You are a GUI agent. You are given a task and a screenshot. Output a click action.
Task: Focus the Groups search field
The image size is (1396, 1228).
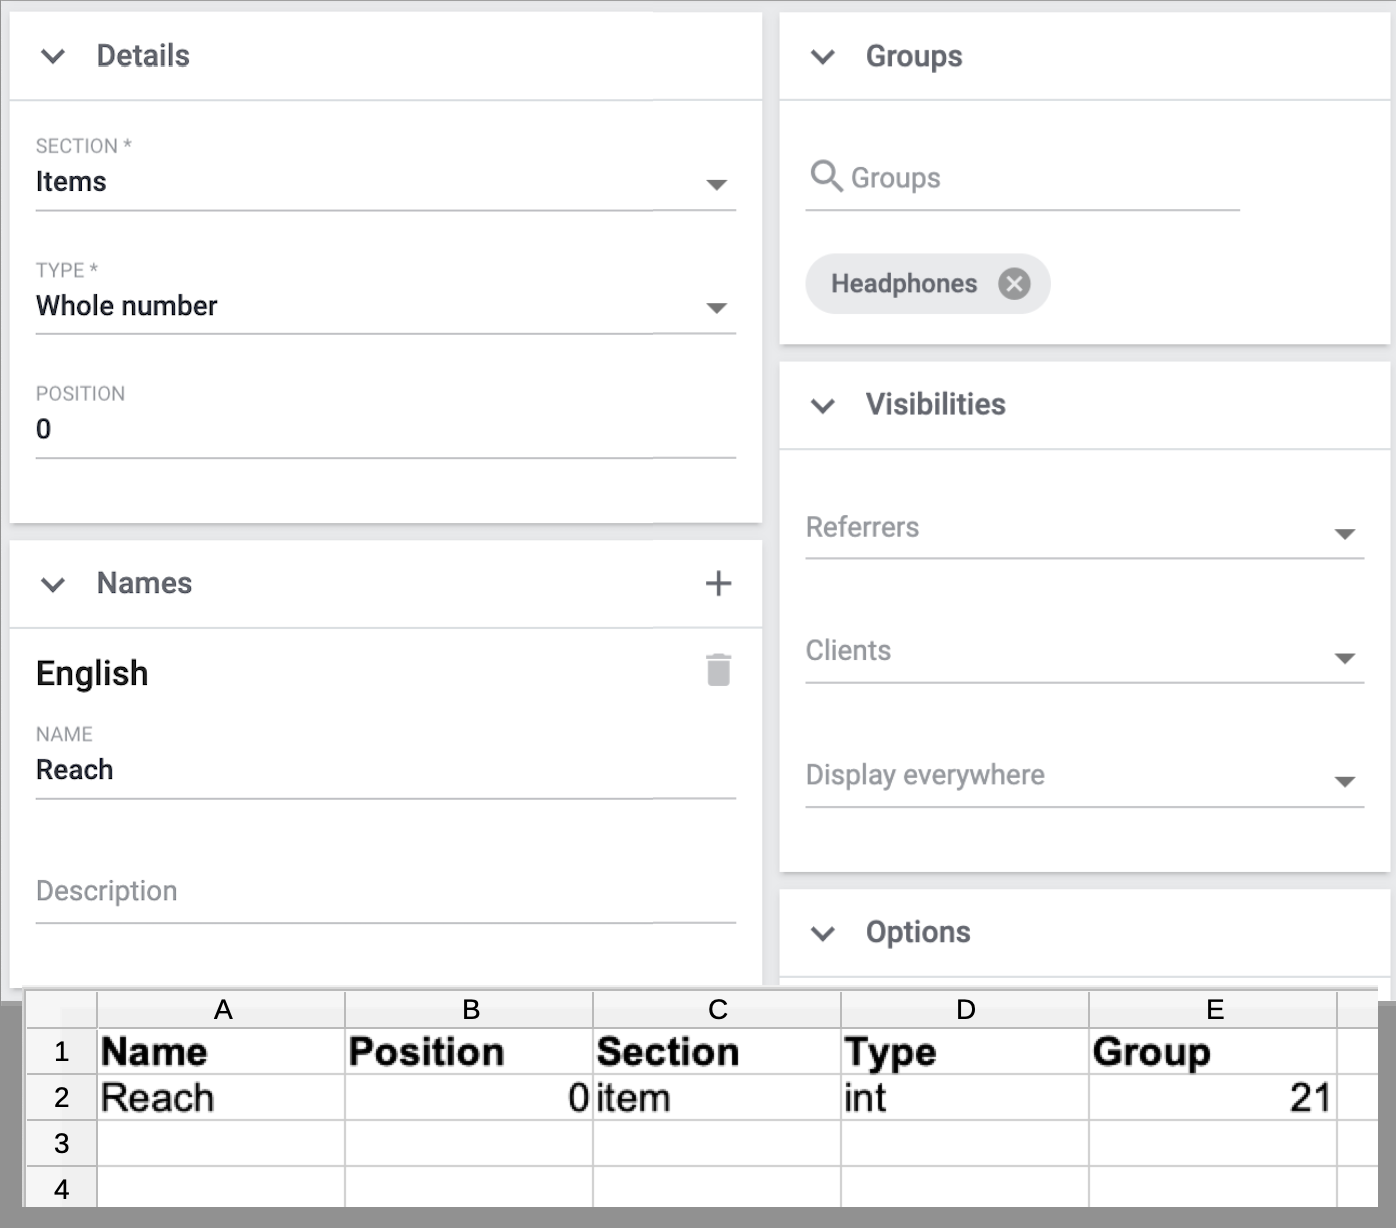click(1040, 179)
